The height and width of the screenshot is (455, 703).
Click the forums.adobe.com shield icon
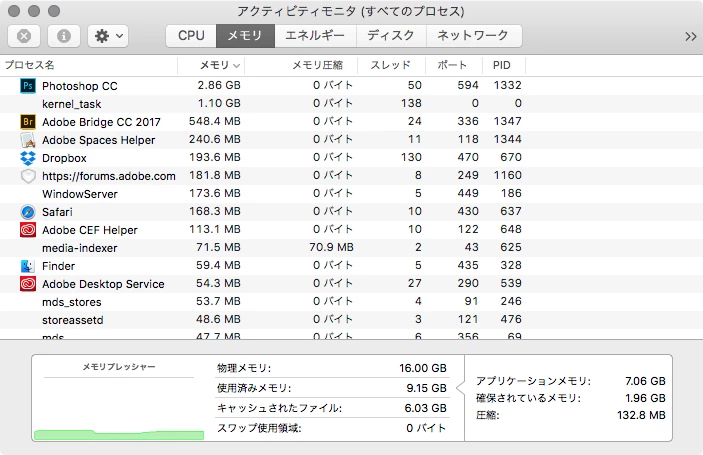pos(28,176)
